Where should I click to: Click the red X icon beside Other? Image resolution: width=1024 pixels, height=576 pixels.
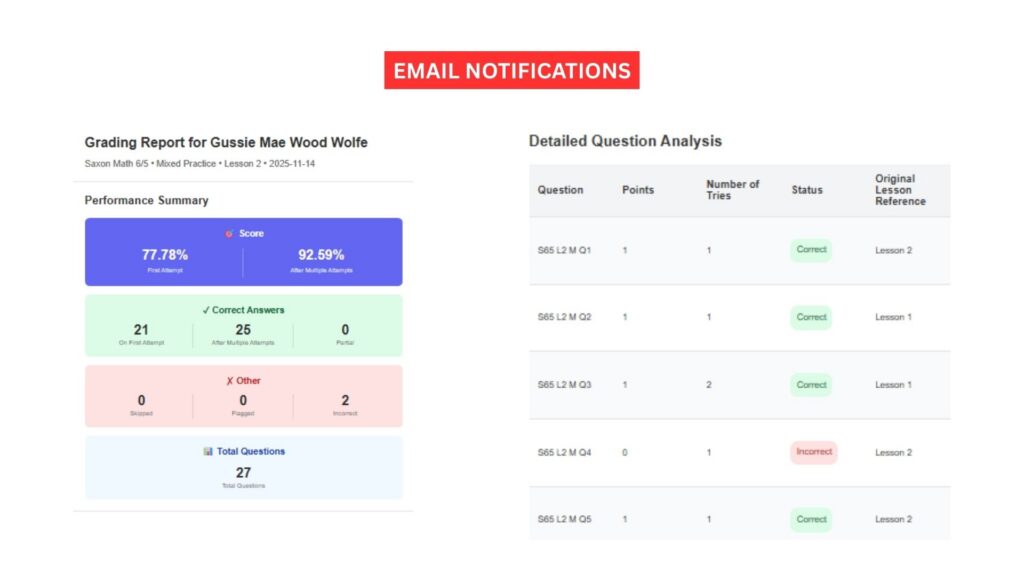tap(229, 381)
